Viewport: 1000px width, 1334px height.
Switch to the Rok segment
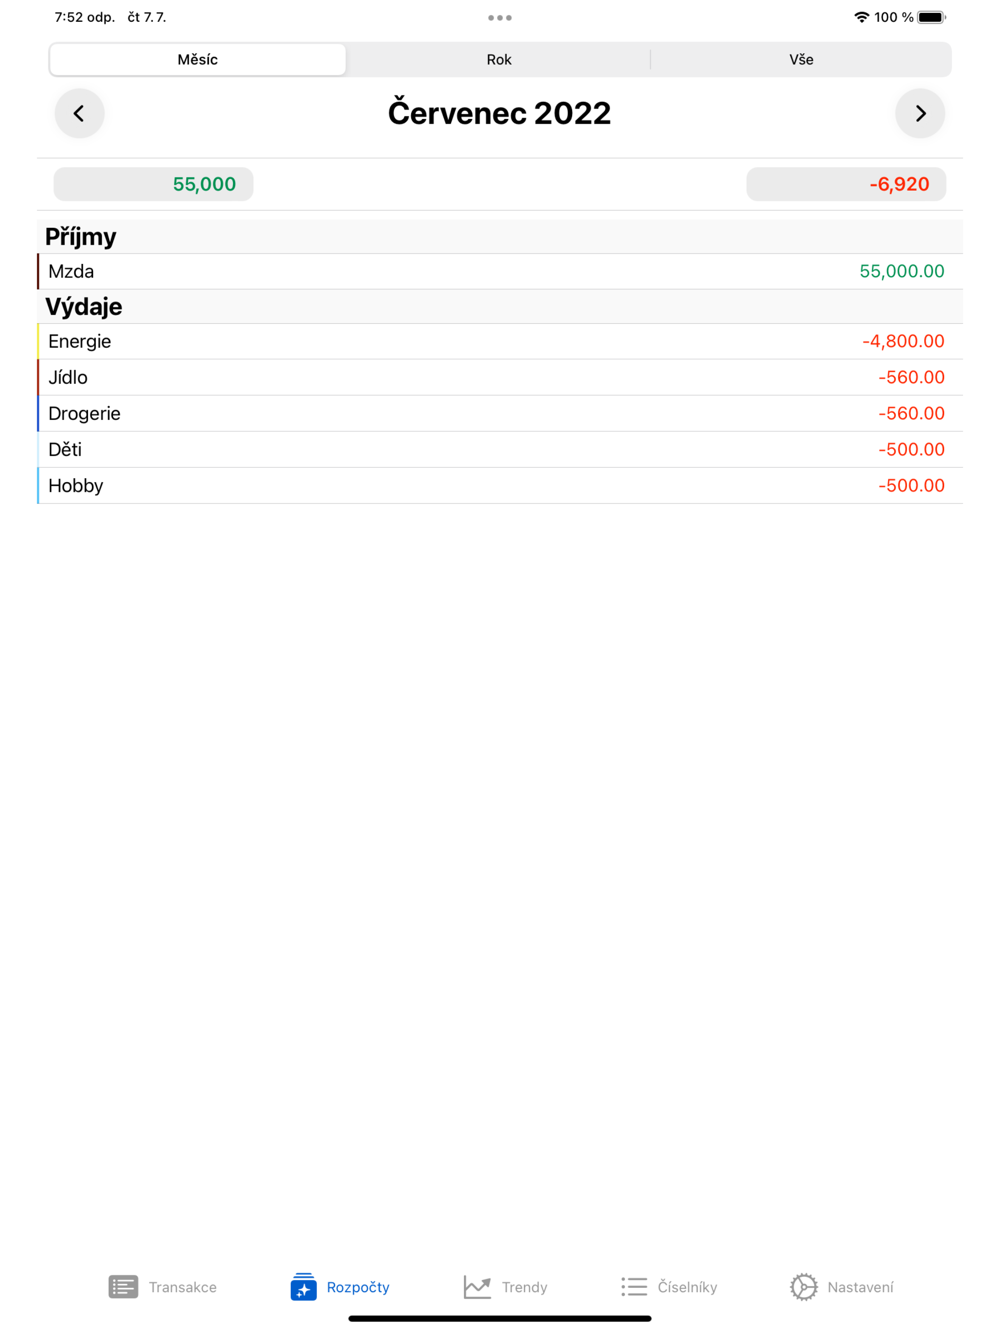pos(499,59)
